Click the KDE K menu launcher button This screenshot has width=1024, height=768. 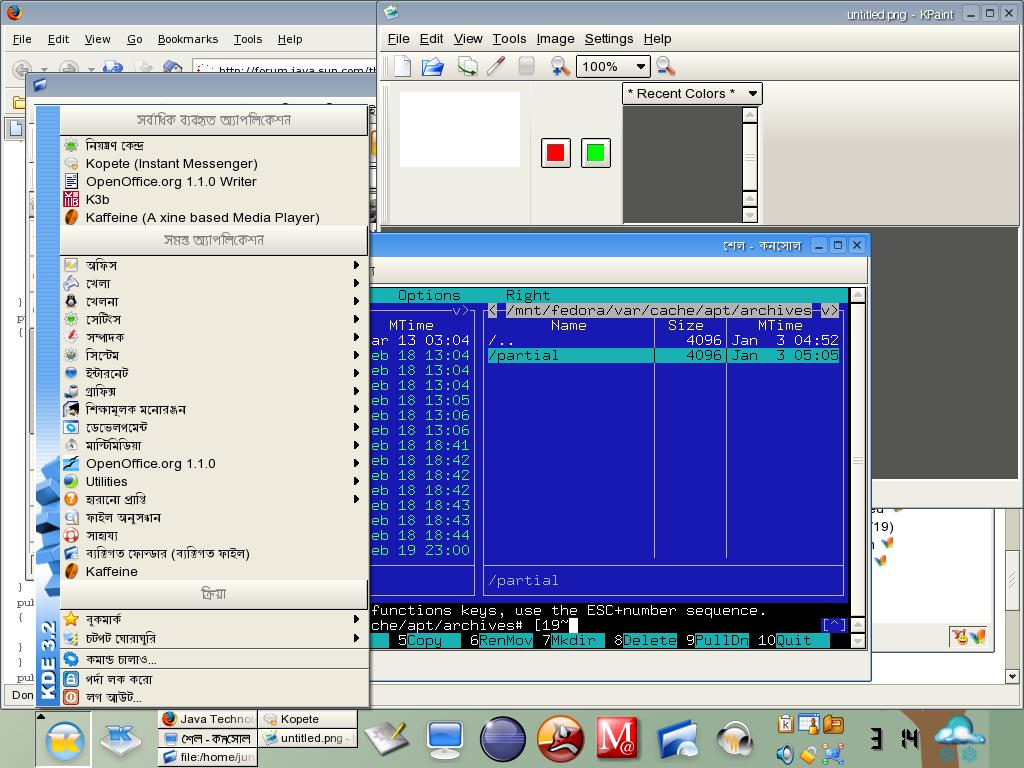tap(64, 741)
